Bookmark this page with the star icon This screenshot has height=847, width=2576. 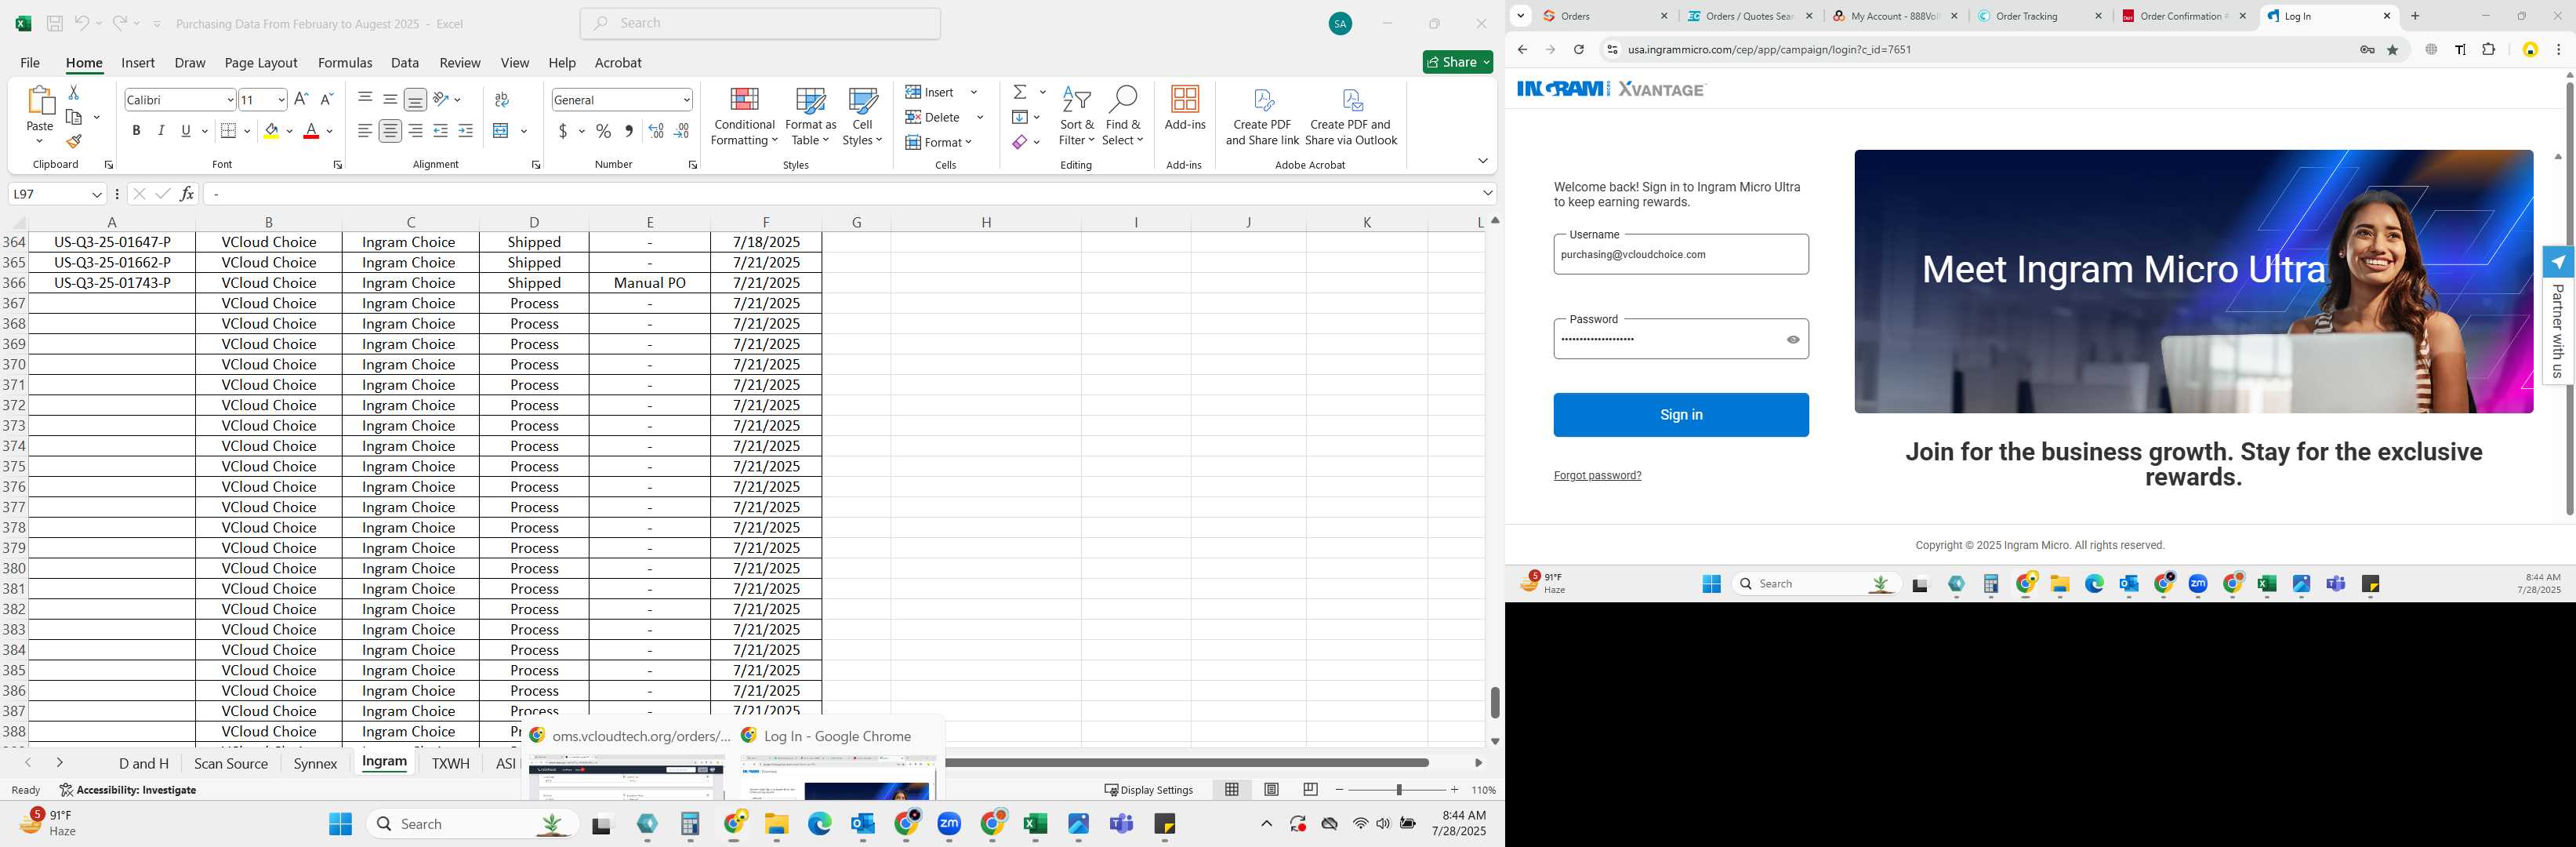coord(2392,49)
